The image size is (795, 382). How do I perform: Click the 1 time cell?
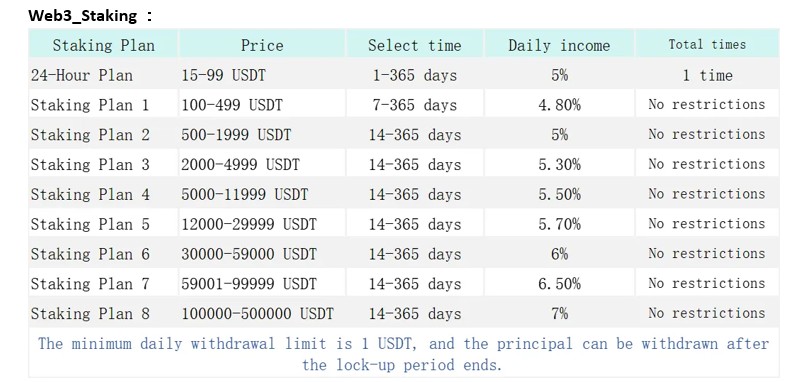point(707,76)
